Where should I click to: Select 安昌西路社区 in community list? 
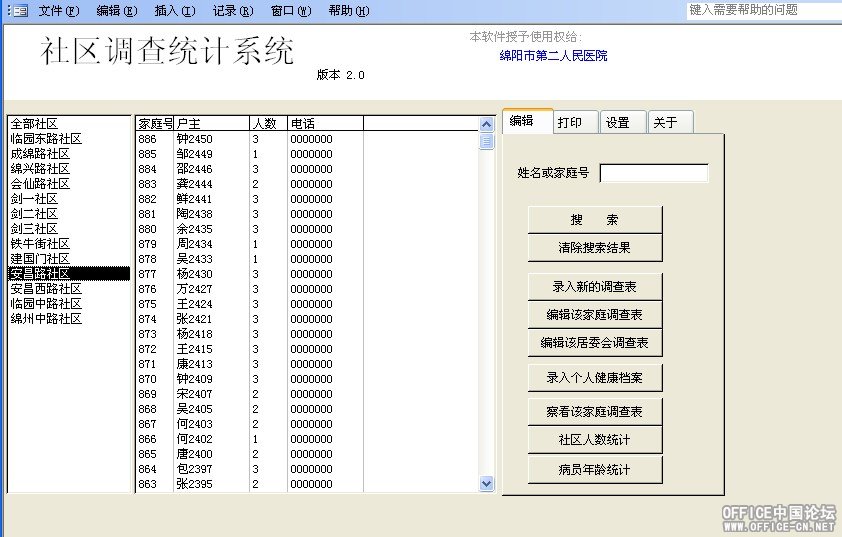click(x=69, y=289)
